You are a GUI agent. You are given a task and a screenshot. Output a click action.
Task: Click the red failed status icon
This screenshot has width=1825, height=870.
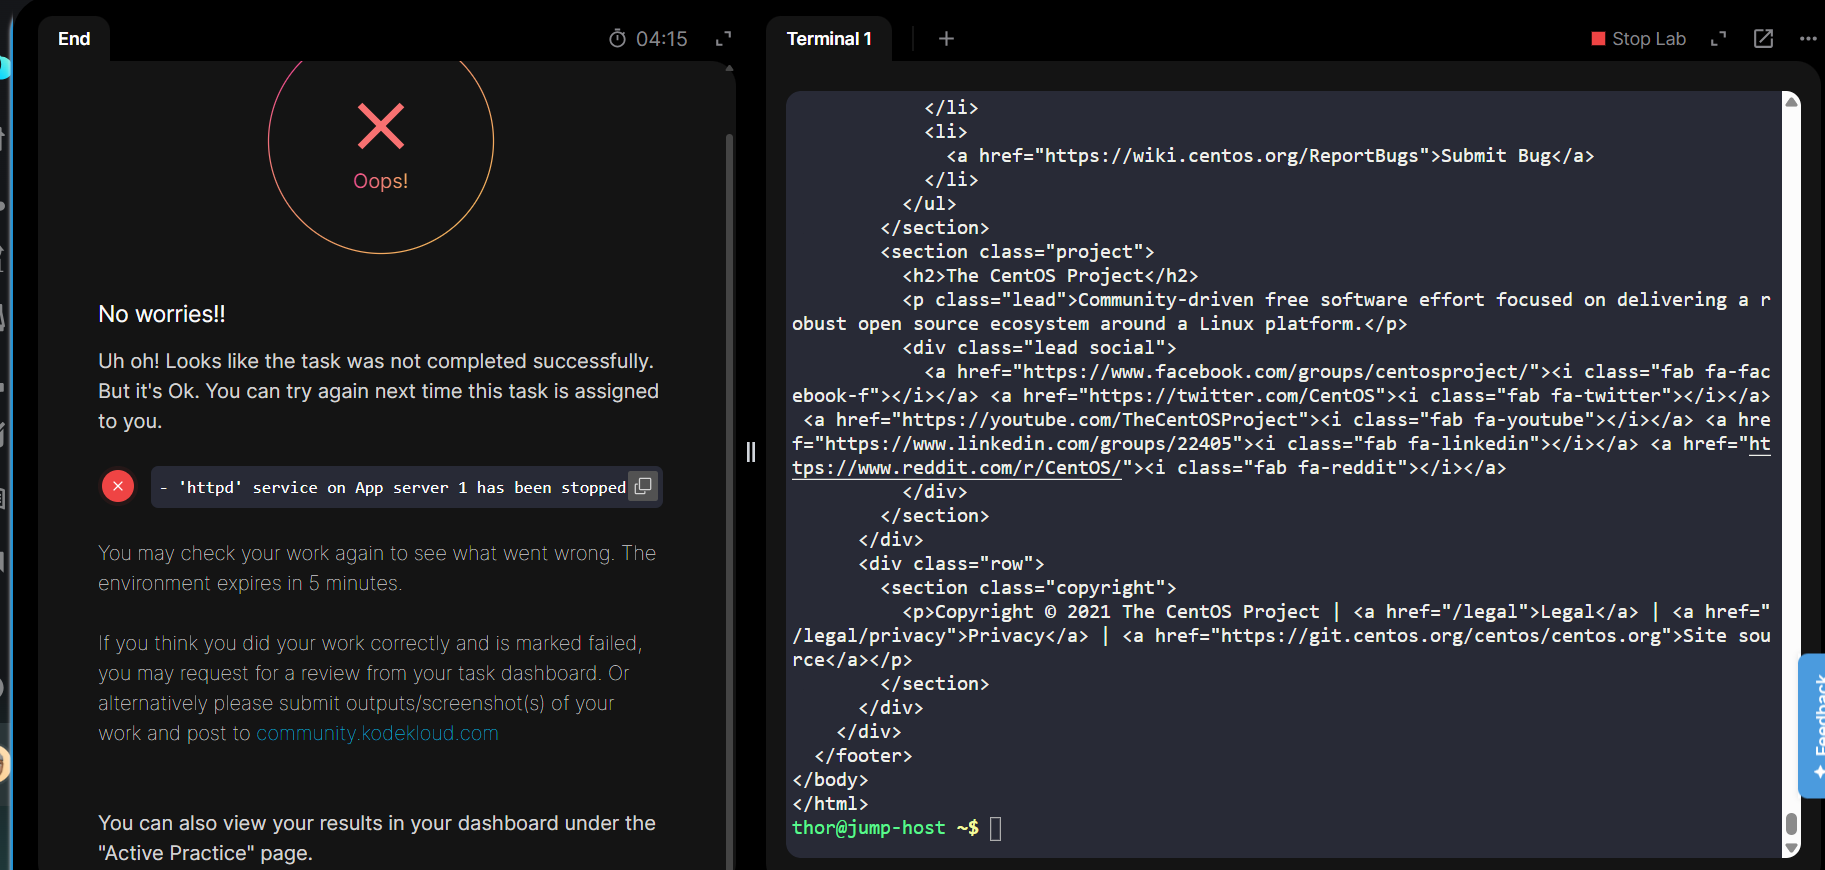coord(118,486)
